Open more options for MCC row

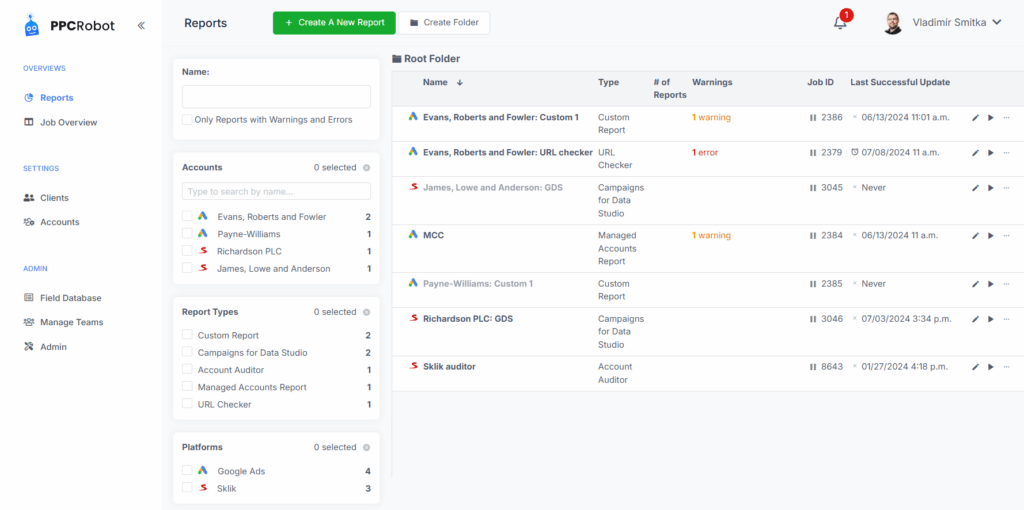click(1006, 236)
